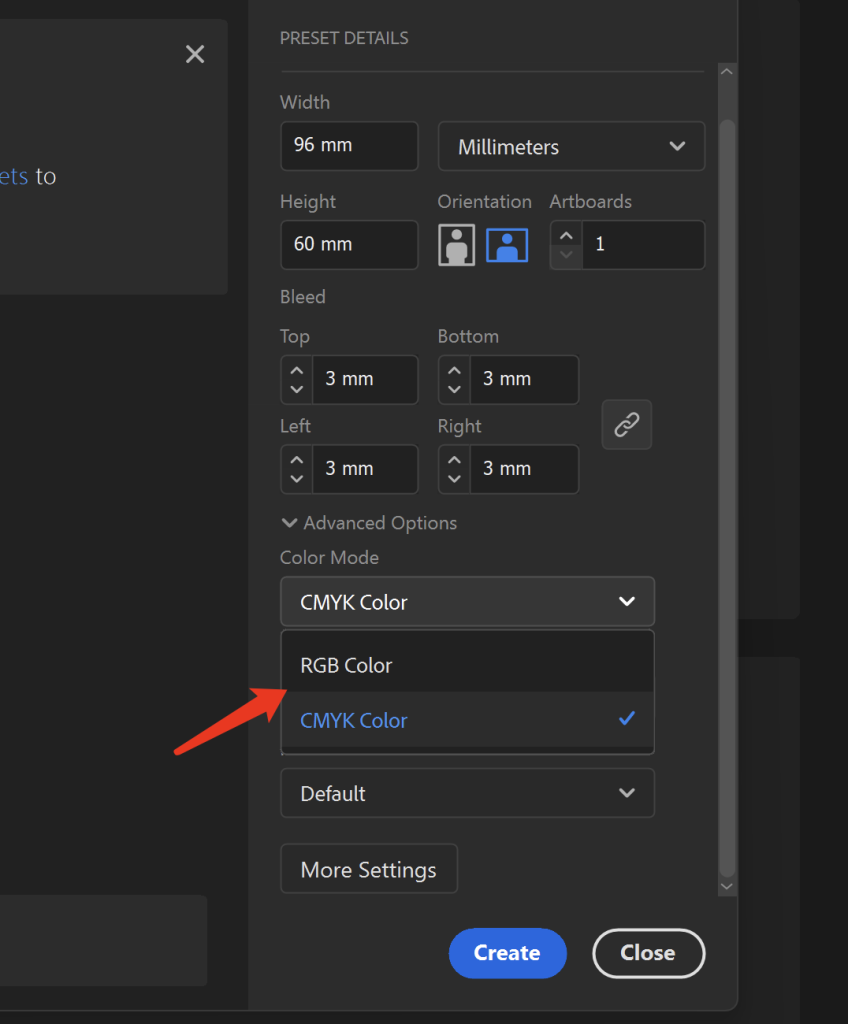The image size is (848, 1024).
Task: Decrease the Bottom bleed value
Action: pyautogui.click(x=455, y=389)
